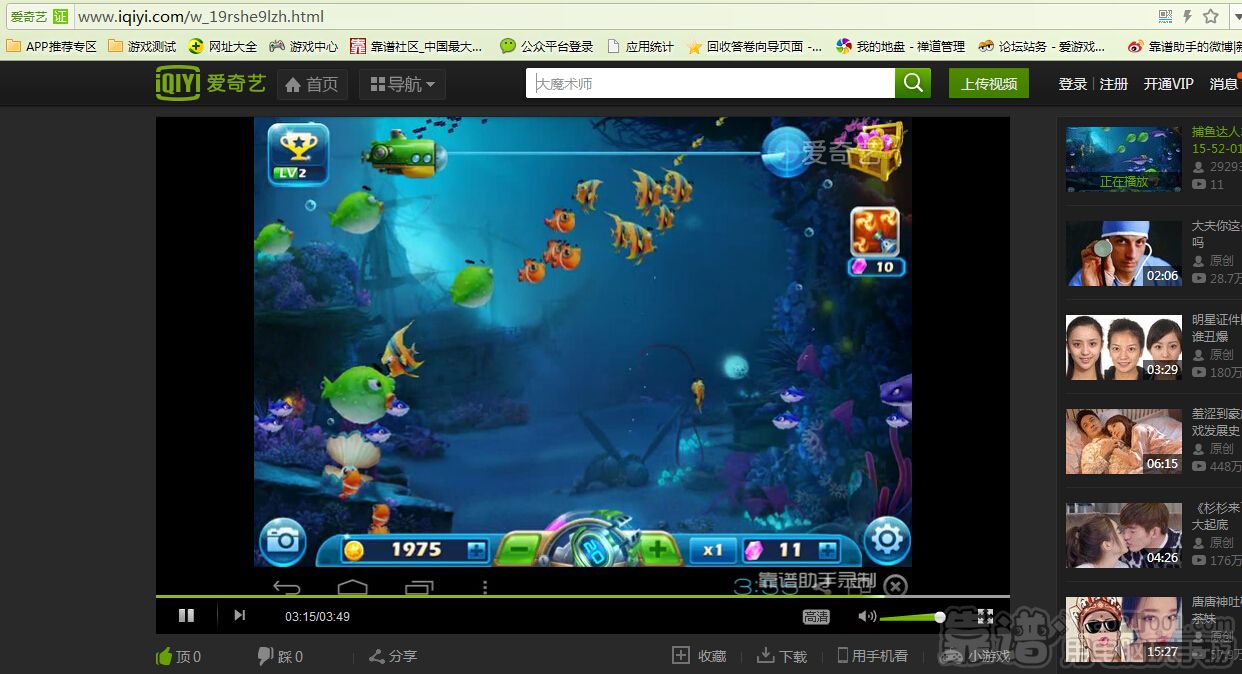This screenshot has width=1242, height=674.
Task: Seek using the green progress bar
Action: pos(582,596)
